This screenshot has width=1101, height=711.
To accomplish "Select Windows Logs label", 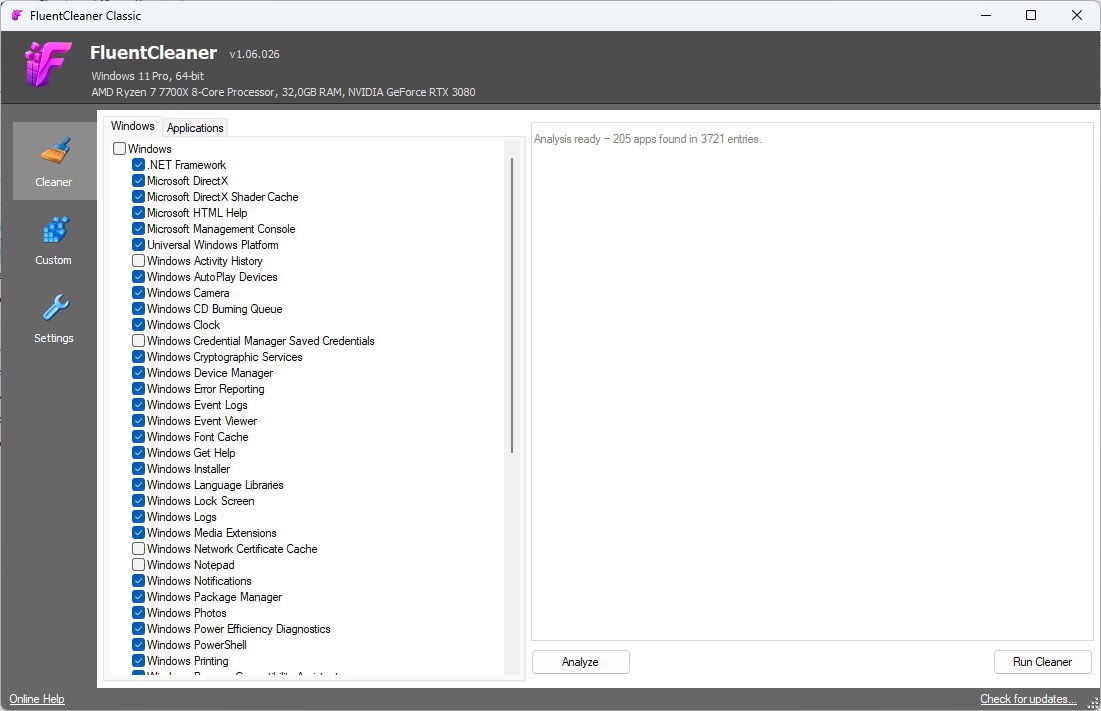I will [181, 517].
